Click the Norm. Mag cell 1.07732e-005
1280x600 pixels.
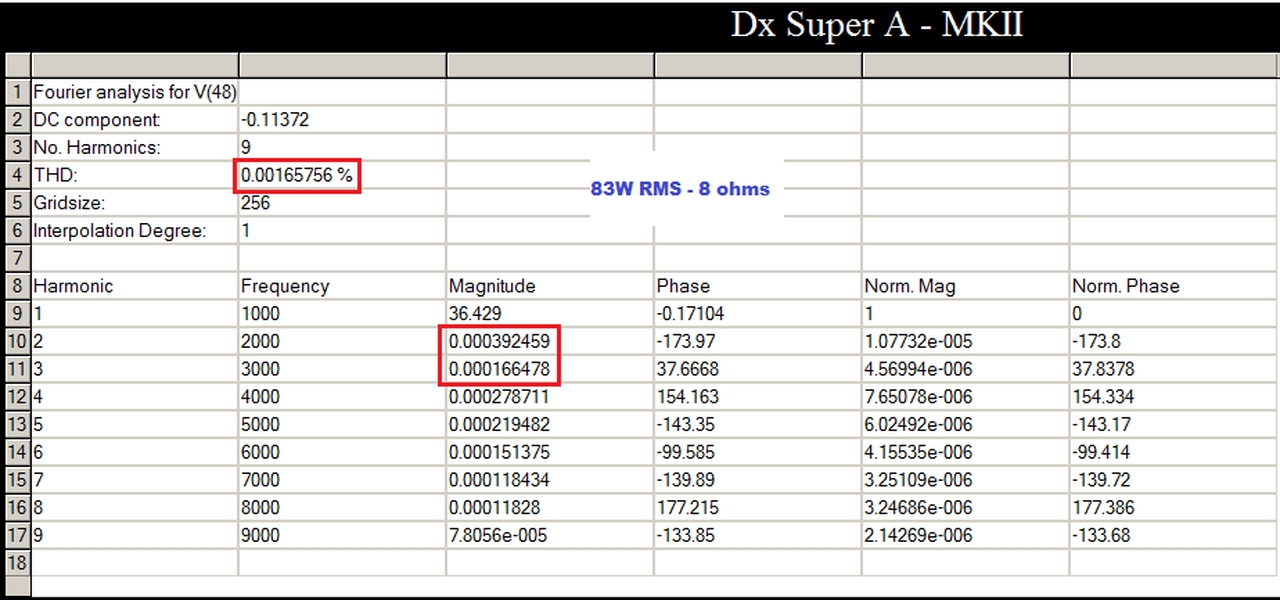click(965, 341)
